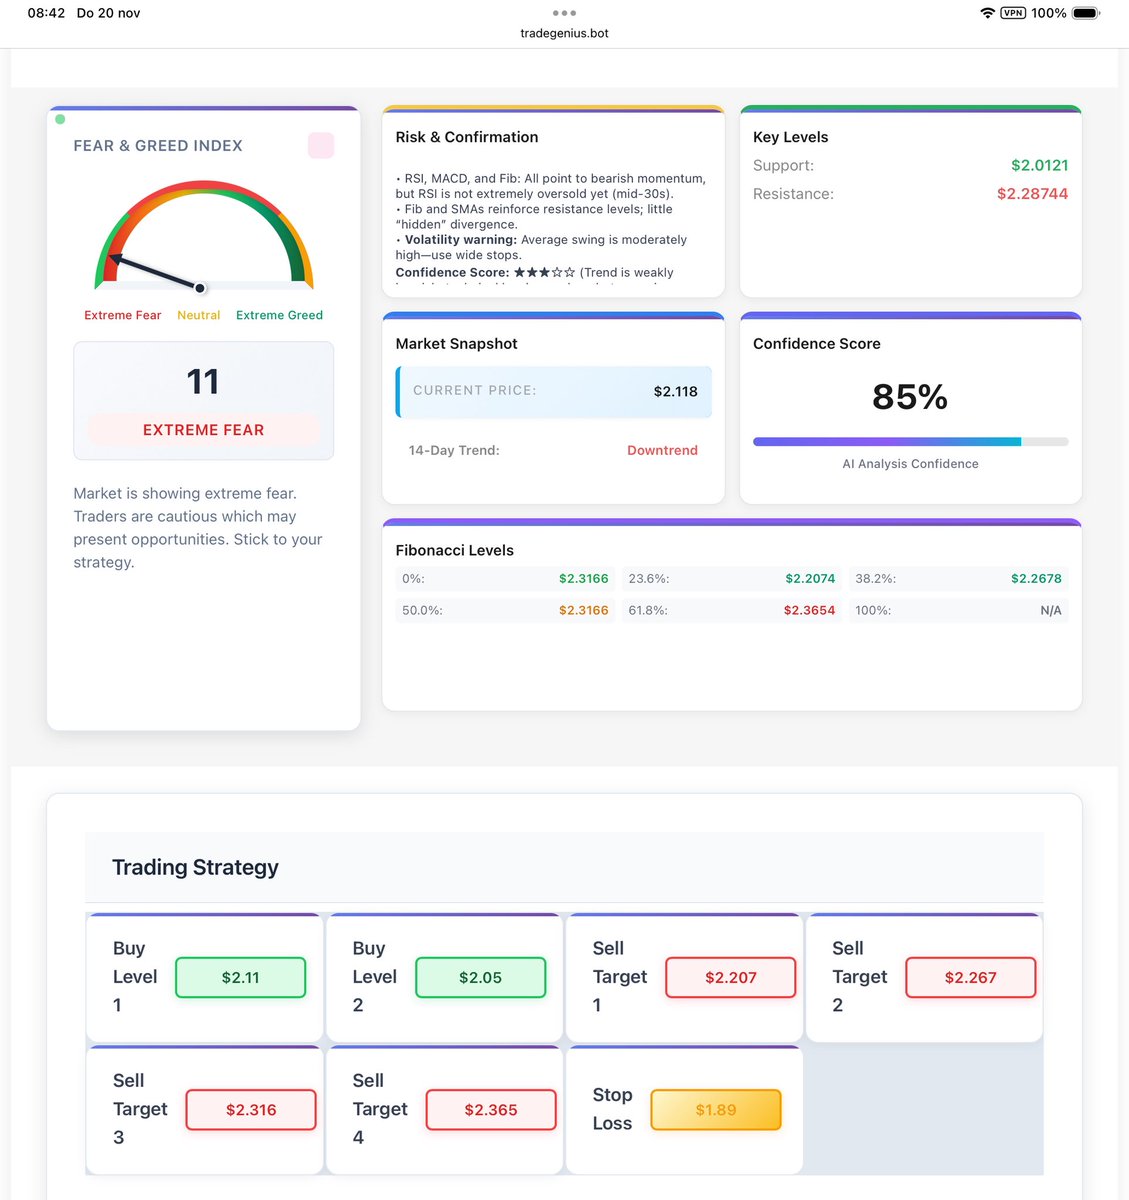Click the Neutral gauge label
1129x1200 pixels.
[x=198, y=315]
